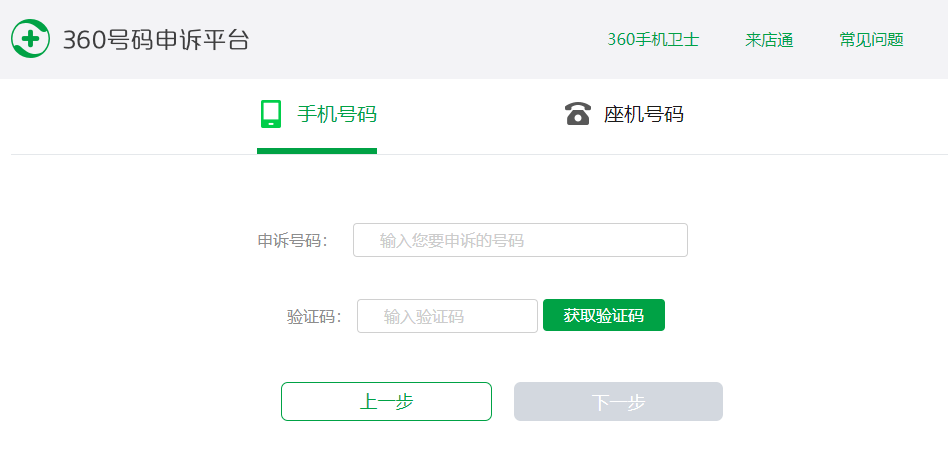Viewport: 948px width, 470px height.
Task: Click the 360号码申诉平台 title text
Action: (x=156, y=40)
